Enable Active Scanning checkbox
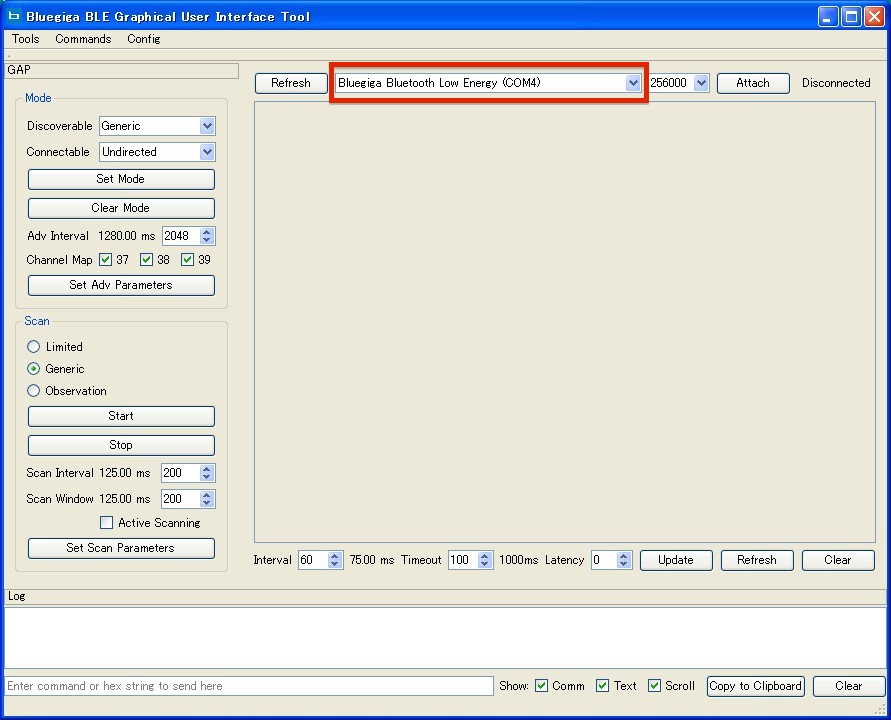Screen dimensions: 891x720 click(107, 523)
